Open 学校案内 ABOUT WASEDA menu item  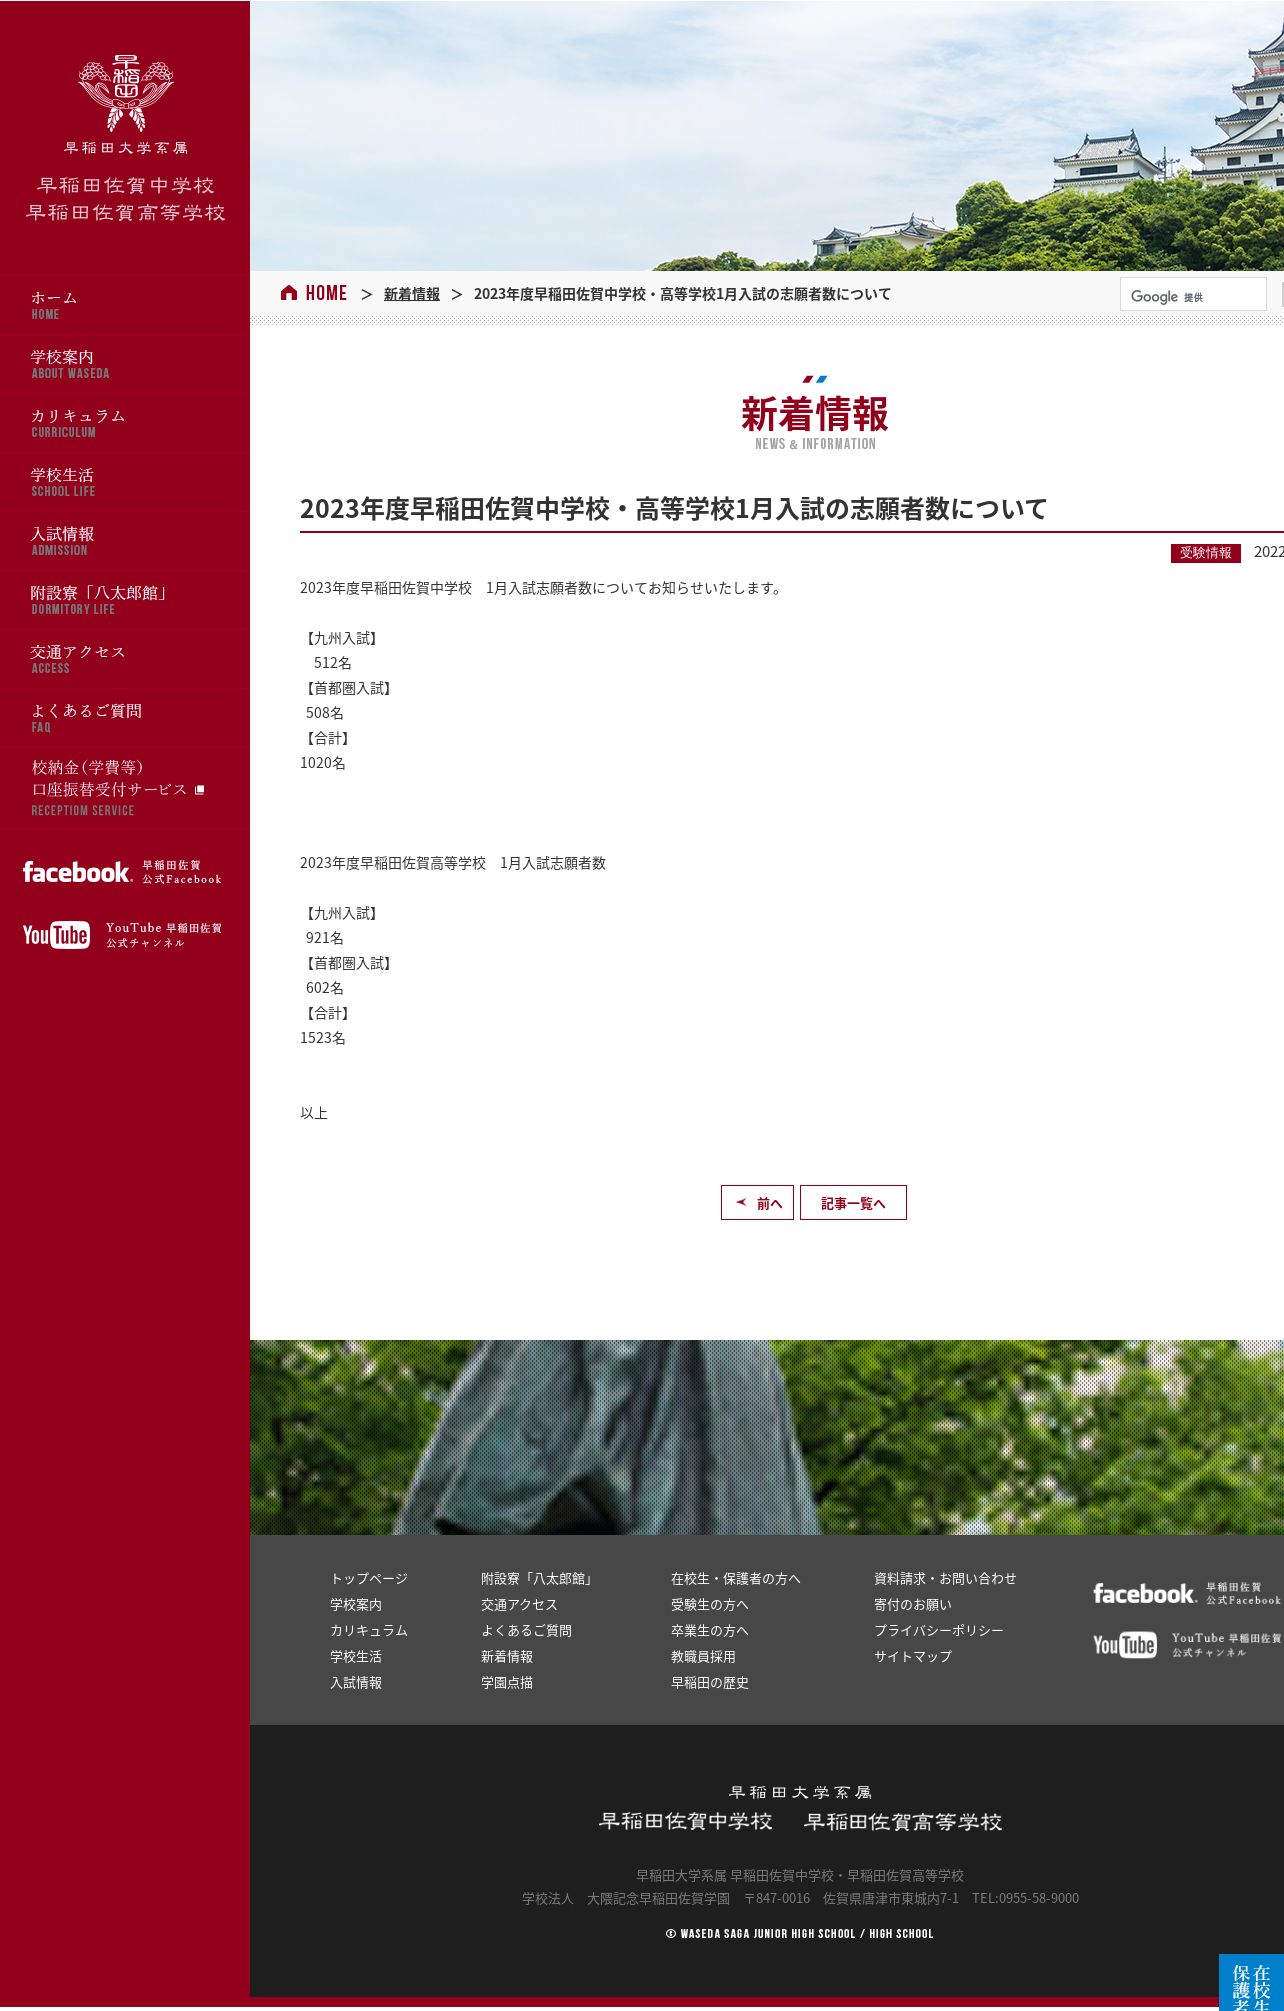[125, 364]
